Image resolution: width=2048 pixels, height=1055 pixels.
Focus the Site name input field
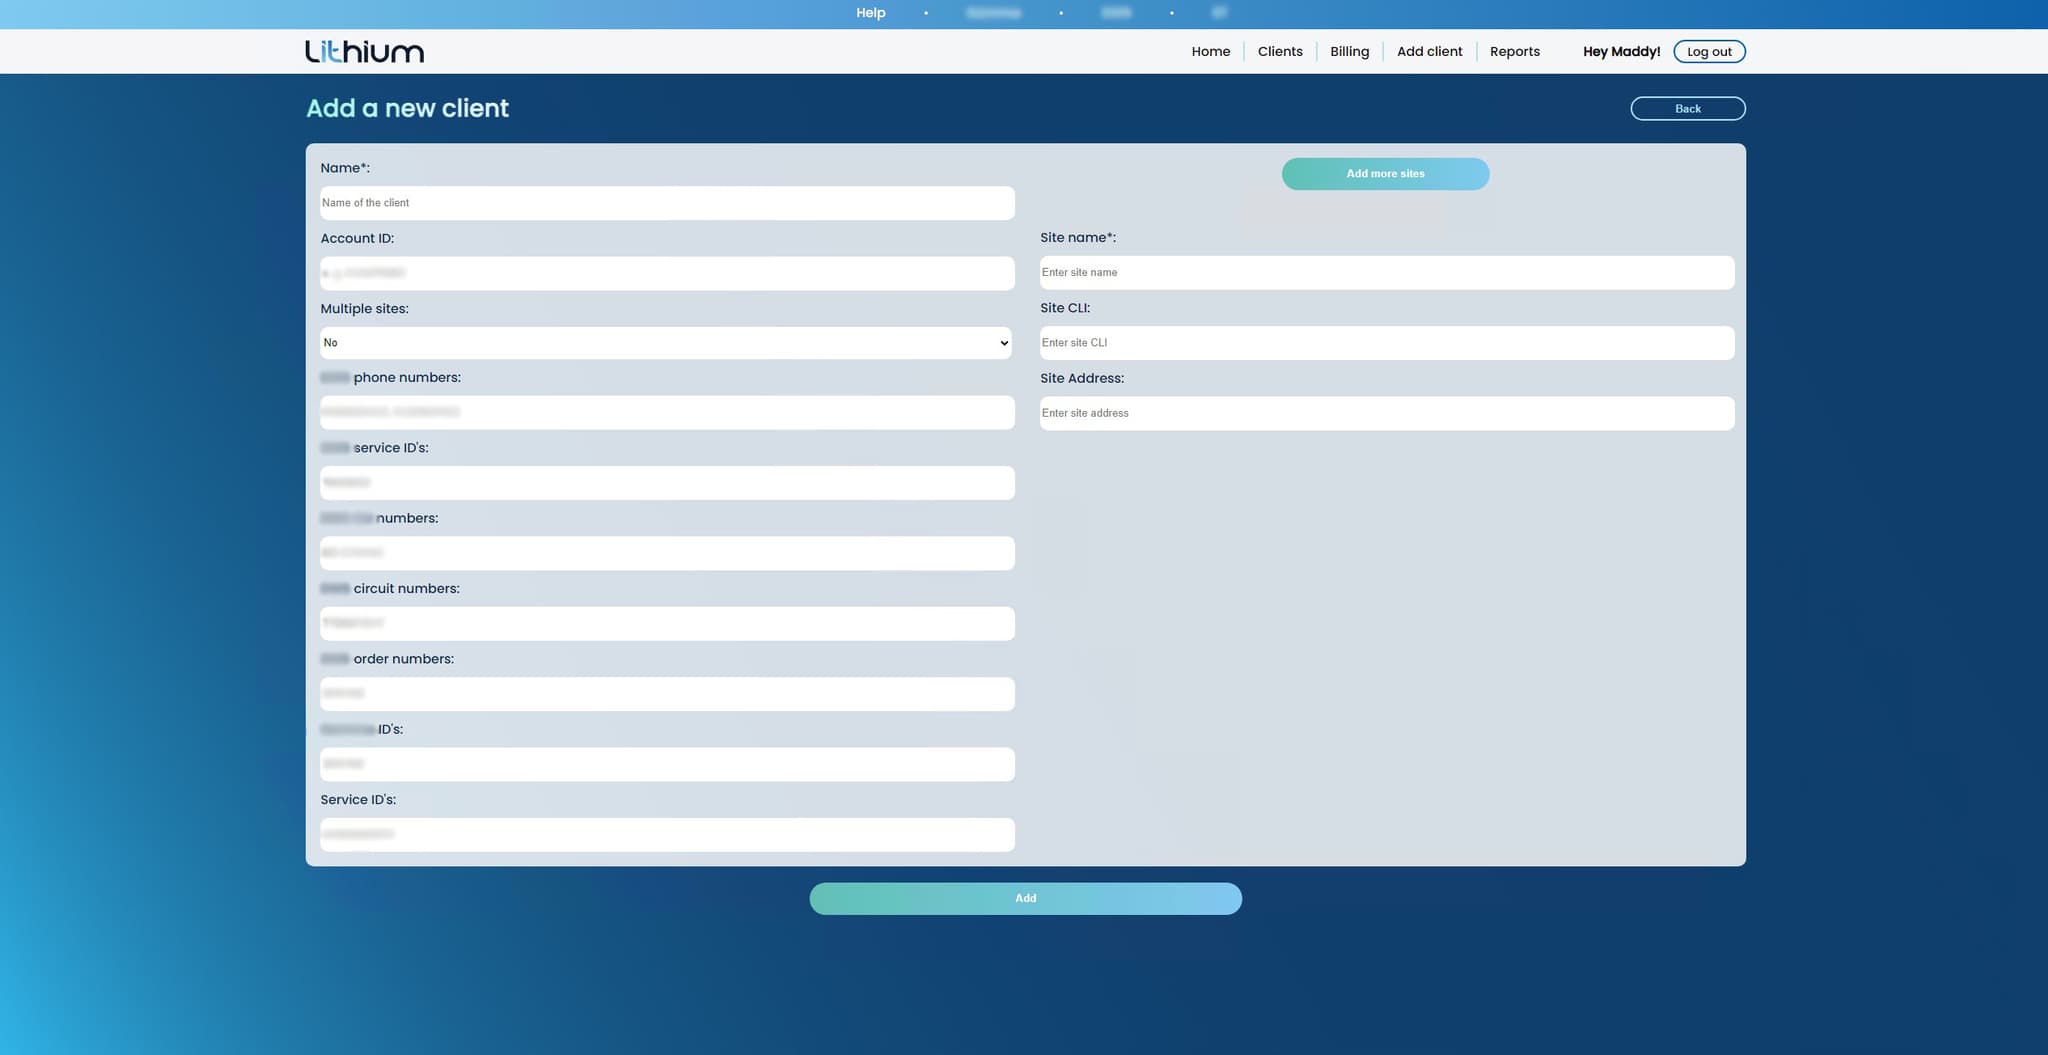pyautogui.click(x=1386, y=273)
